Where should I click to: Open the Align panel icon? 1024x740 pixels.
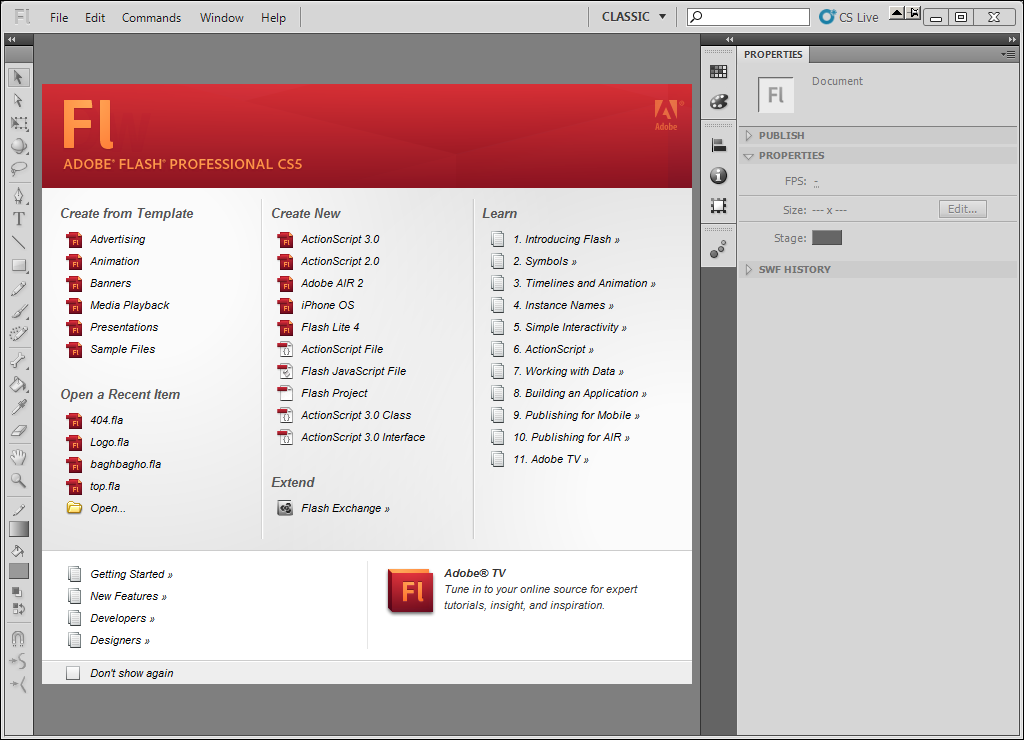pyautogui.click(x=718, y=146)
